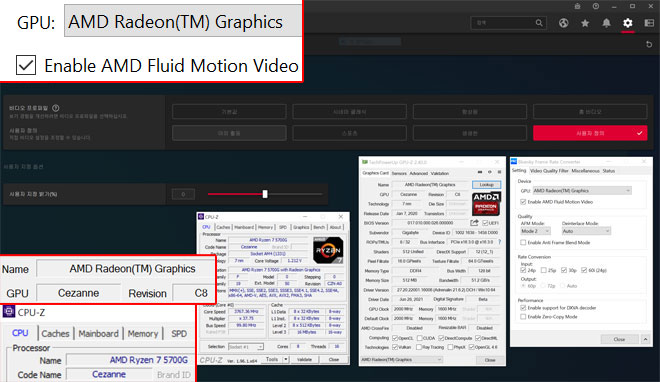660x382 pixels.
Task: Open the AFM Mode dropdown showing Mode 2
Action: [x=535, y=231]
